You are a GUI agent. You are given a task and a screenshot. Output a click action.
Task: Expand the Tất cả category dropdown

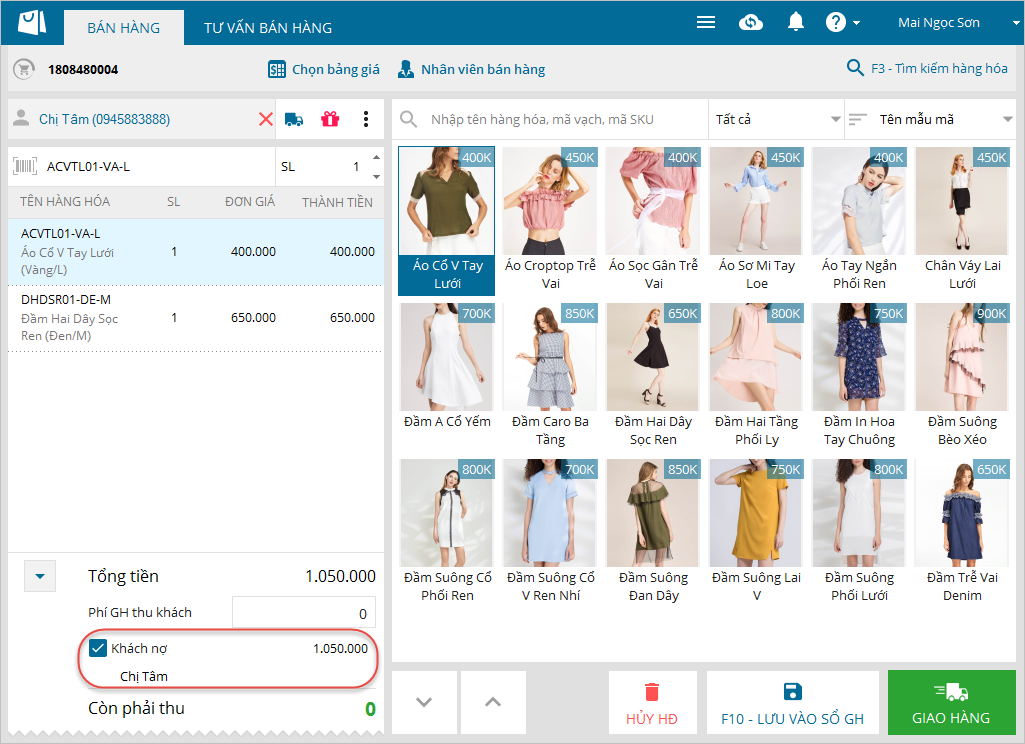[x=776, y=119]
